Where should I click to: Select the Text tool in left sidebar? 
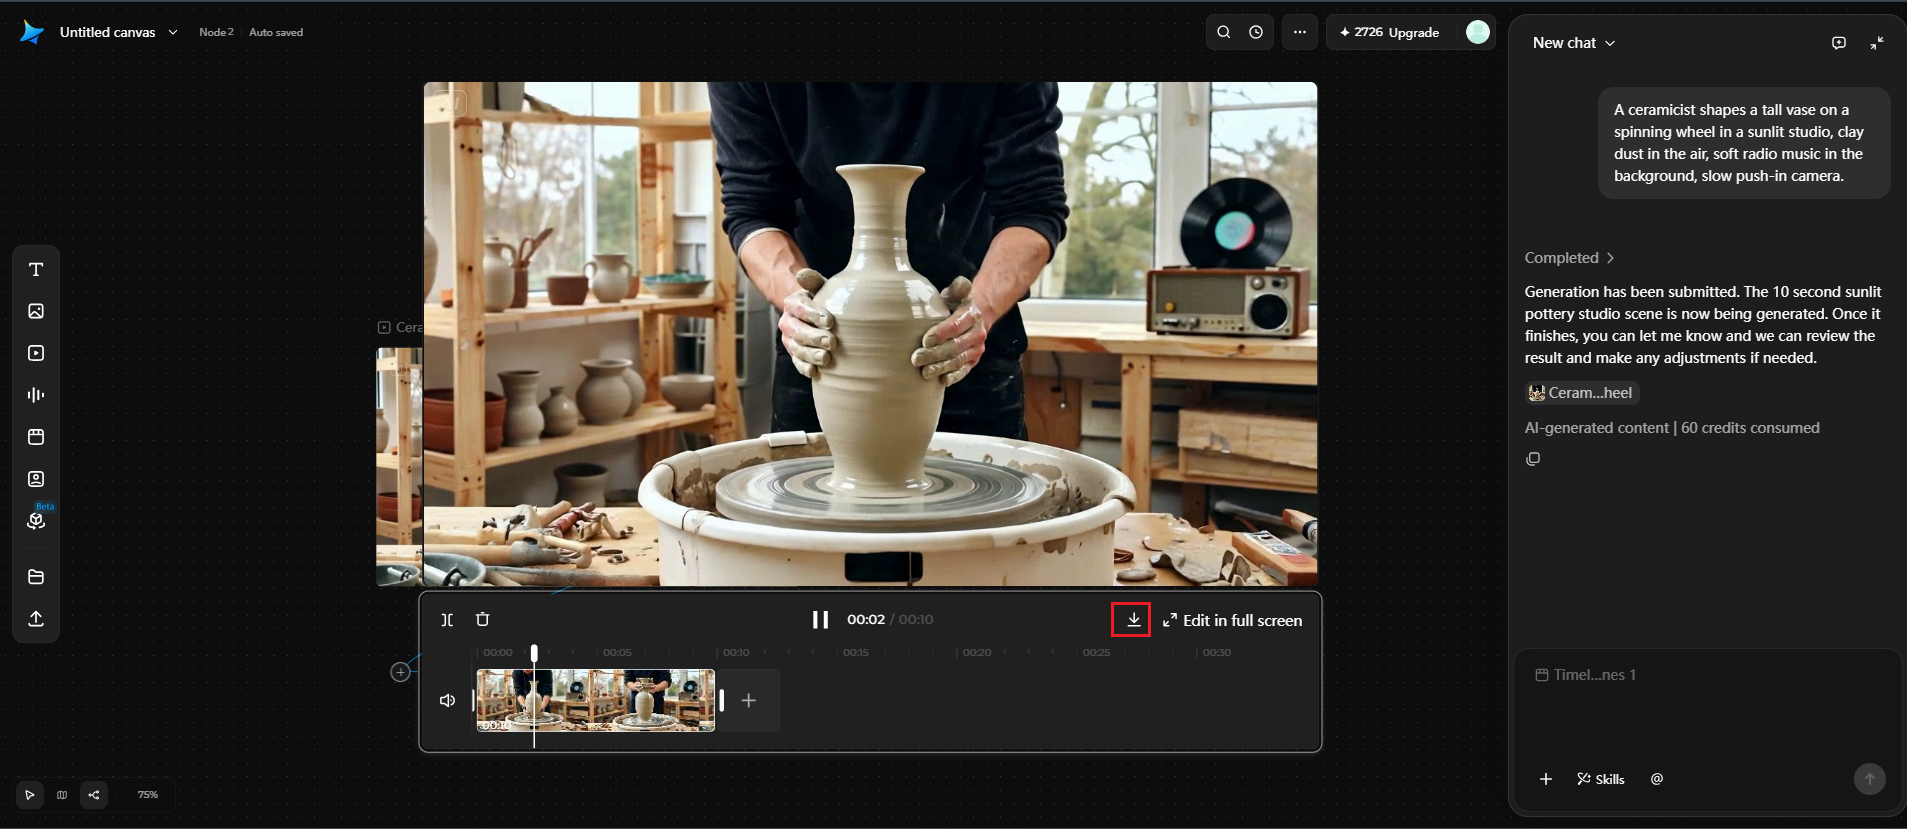point(36,270)
